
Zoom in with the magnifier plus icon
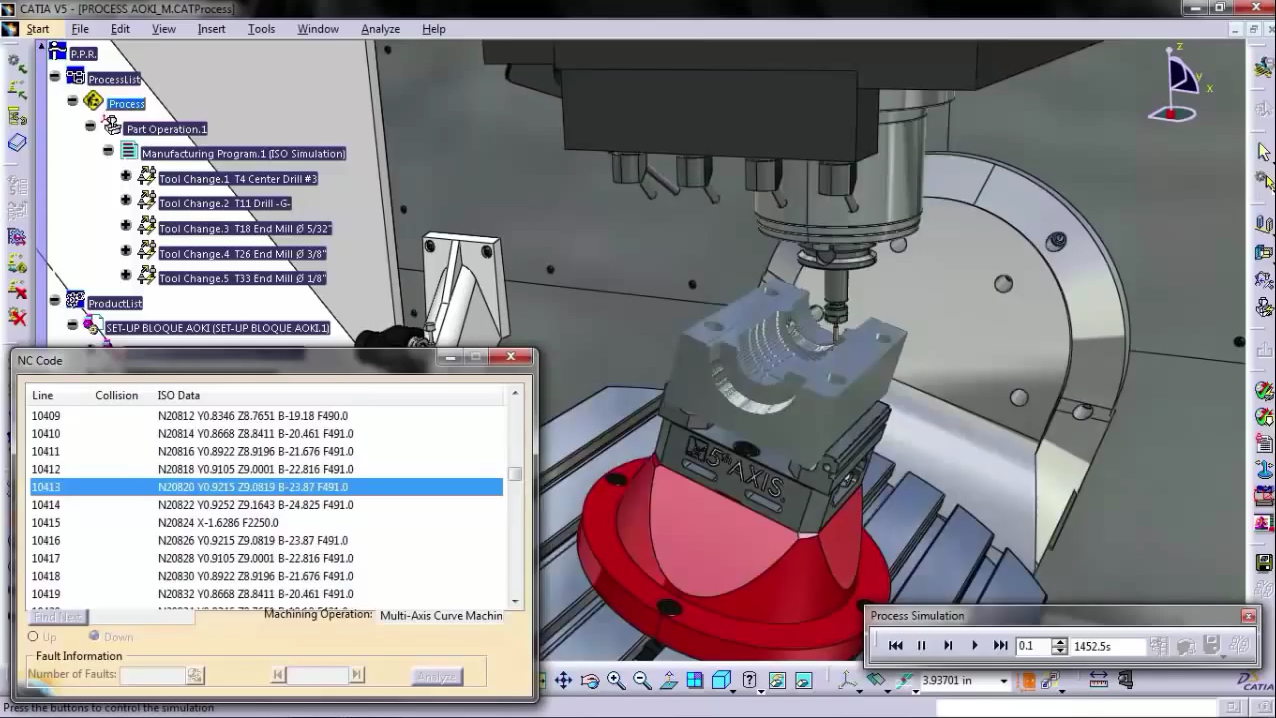tap(616, 681)
